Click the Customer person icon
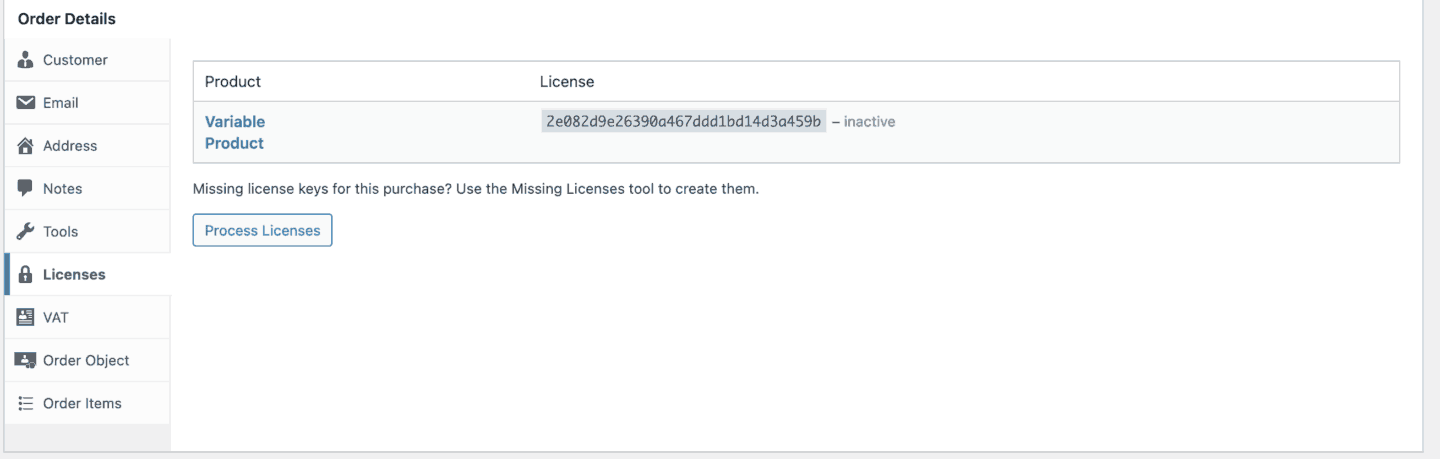 point(26,60)
